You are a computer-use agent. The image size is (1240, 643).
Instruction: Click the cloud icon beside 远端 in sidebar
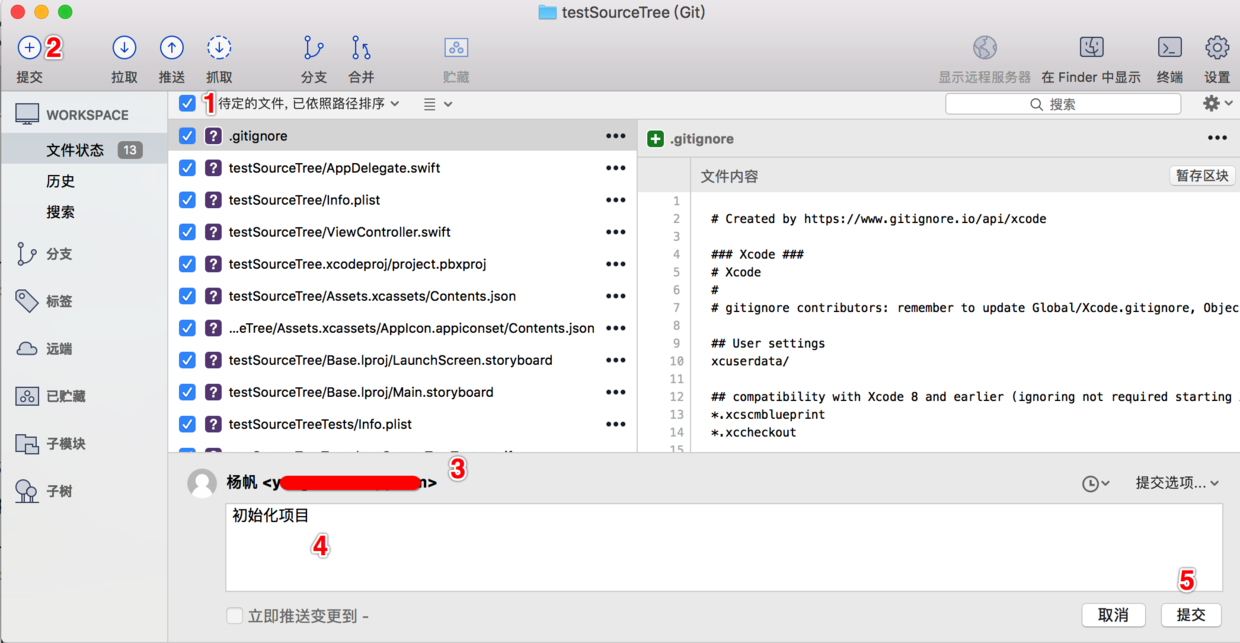tap(27, 349)
